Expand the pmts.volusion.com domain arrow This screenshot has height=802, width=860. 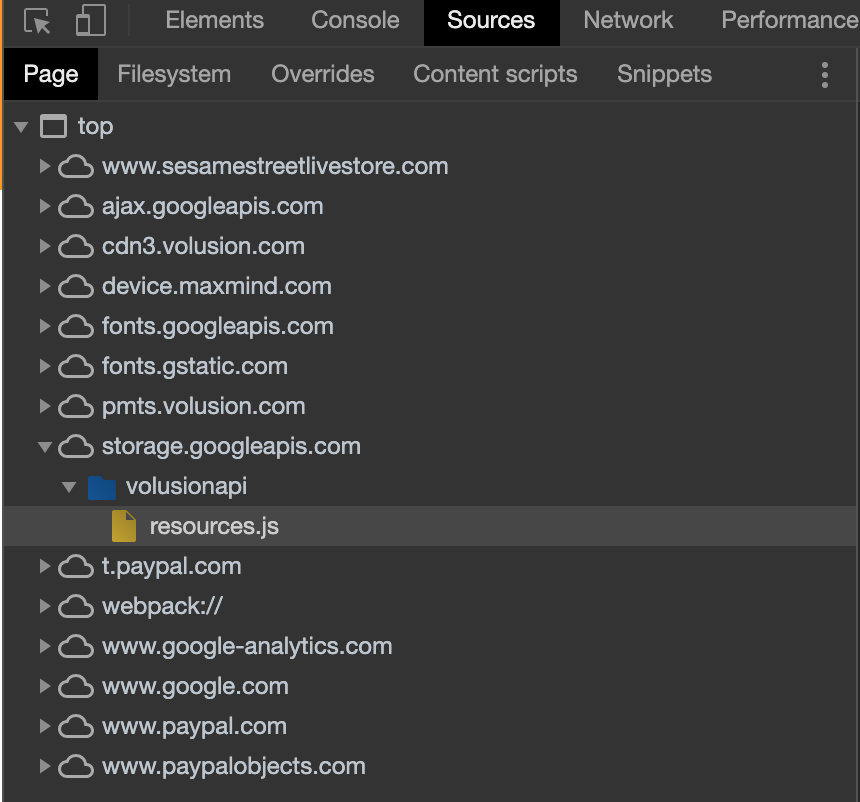[45, 406]
